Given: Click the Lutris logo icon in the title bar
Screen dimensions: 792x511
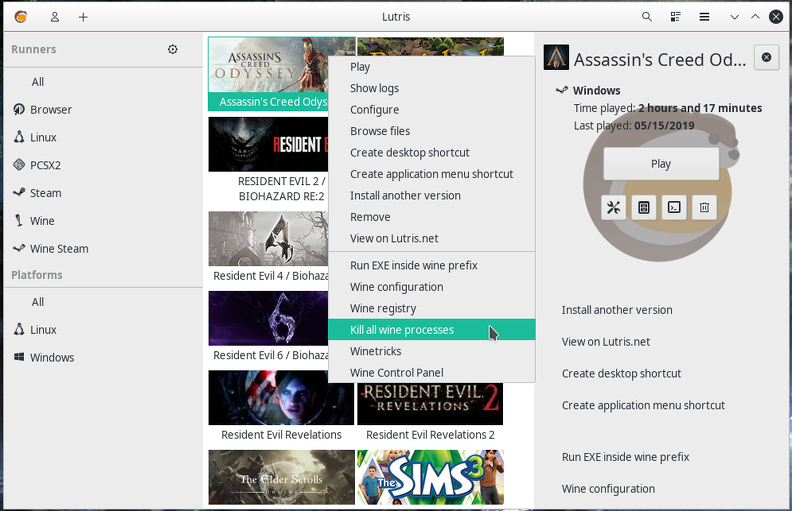Looking at the screenshot, I should point(21,17).
